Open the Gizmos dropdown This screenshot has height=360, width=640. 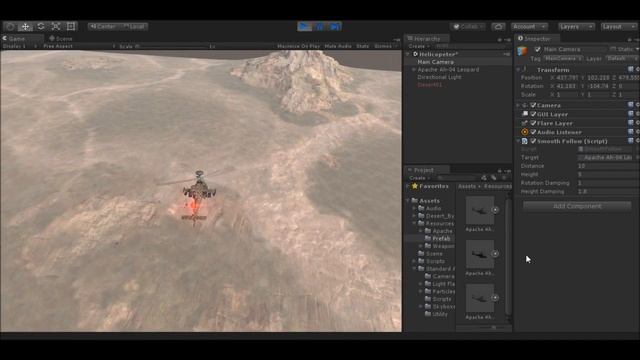(x=386, y=46)
